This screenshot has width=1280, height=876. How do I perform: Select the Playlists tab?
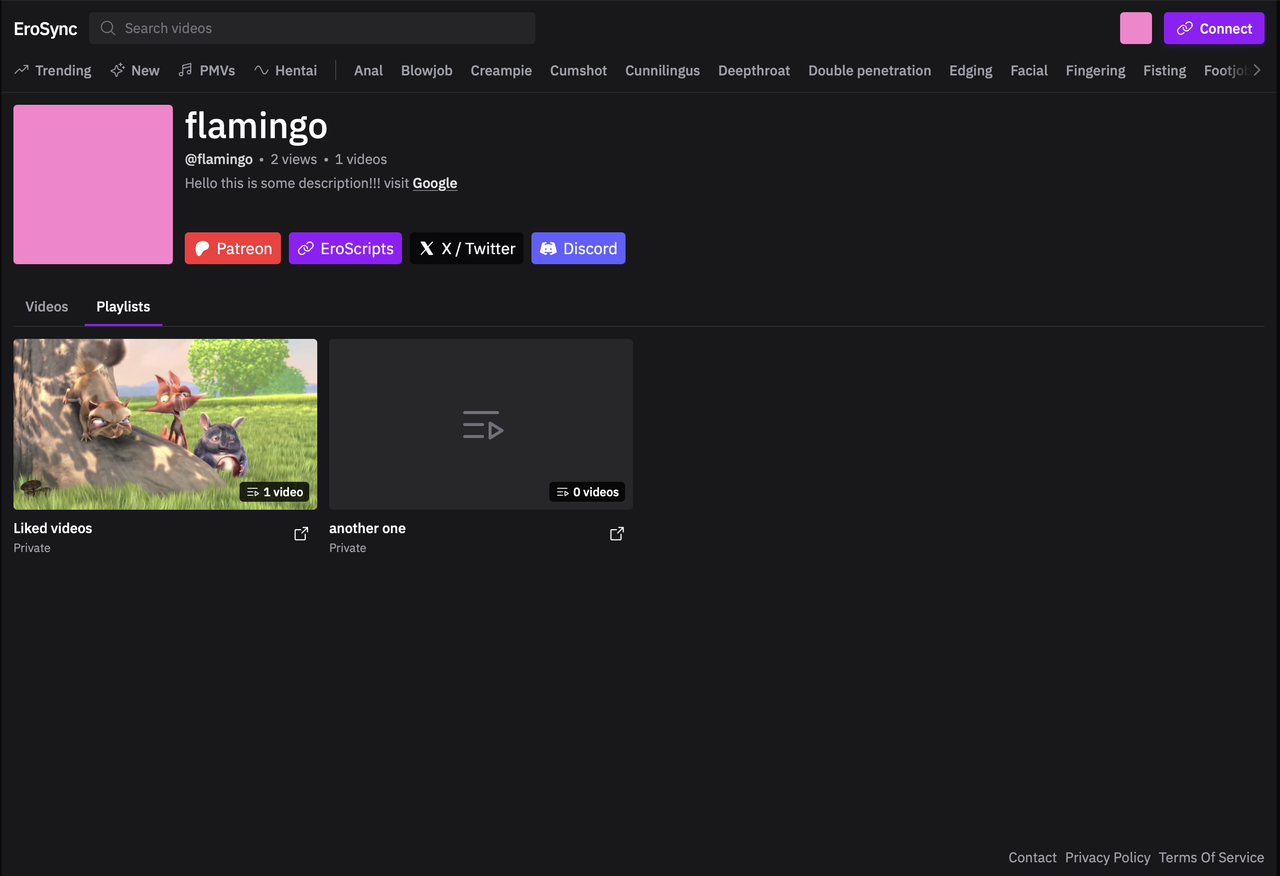pyautogui.click(x=123, y=306)
